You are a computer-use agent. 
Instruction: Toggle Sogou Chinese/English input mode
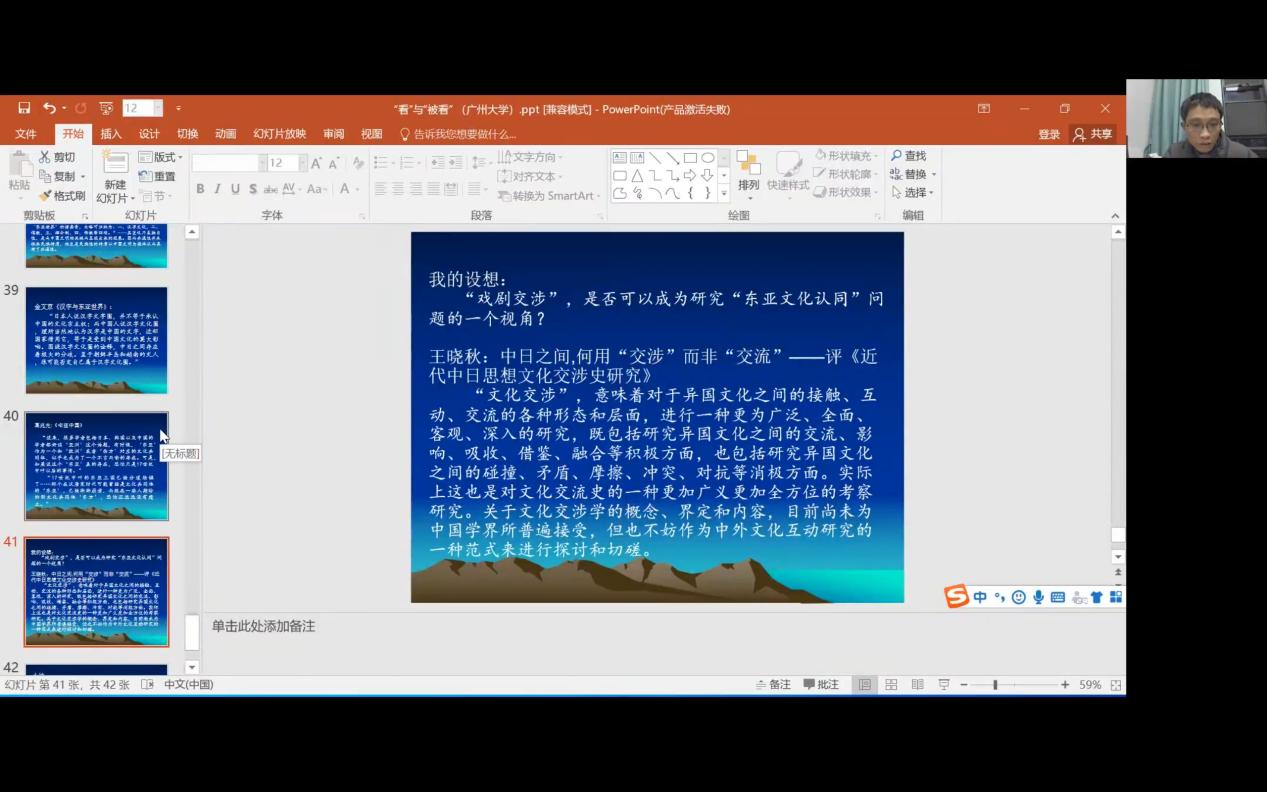(980, 597)
